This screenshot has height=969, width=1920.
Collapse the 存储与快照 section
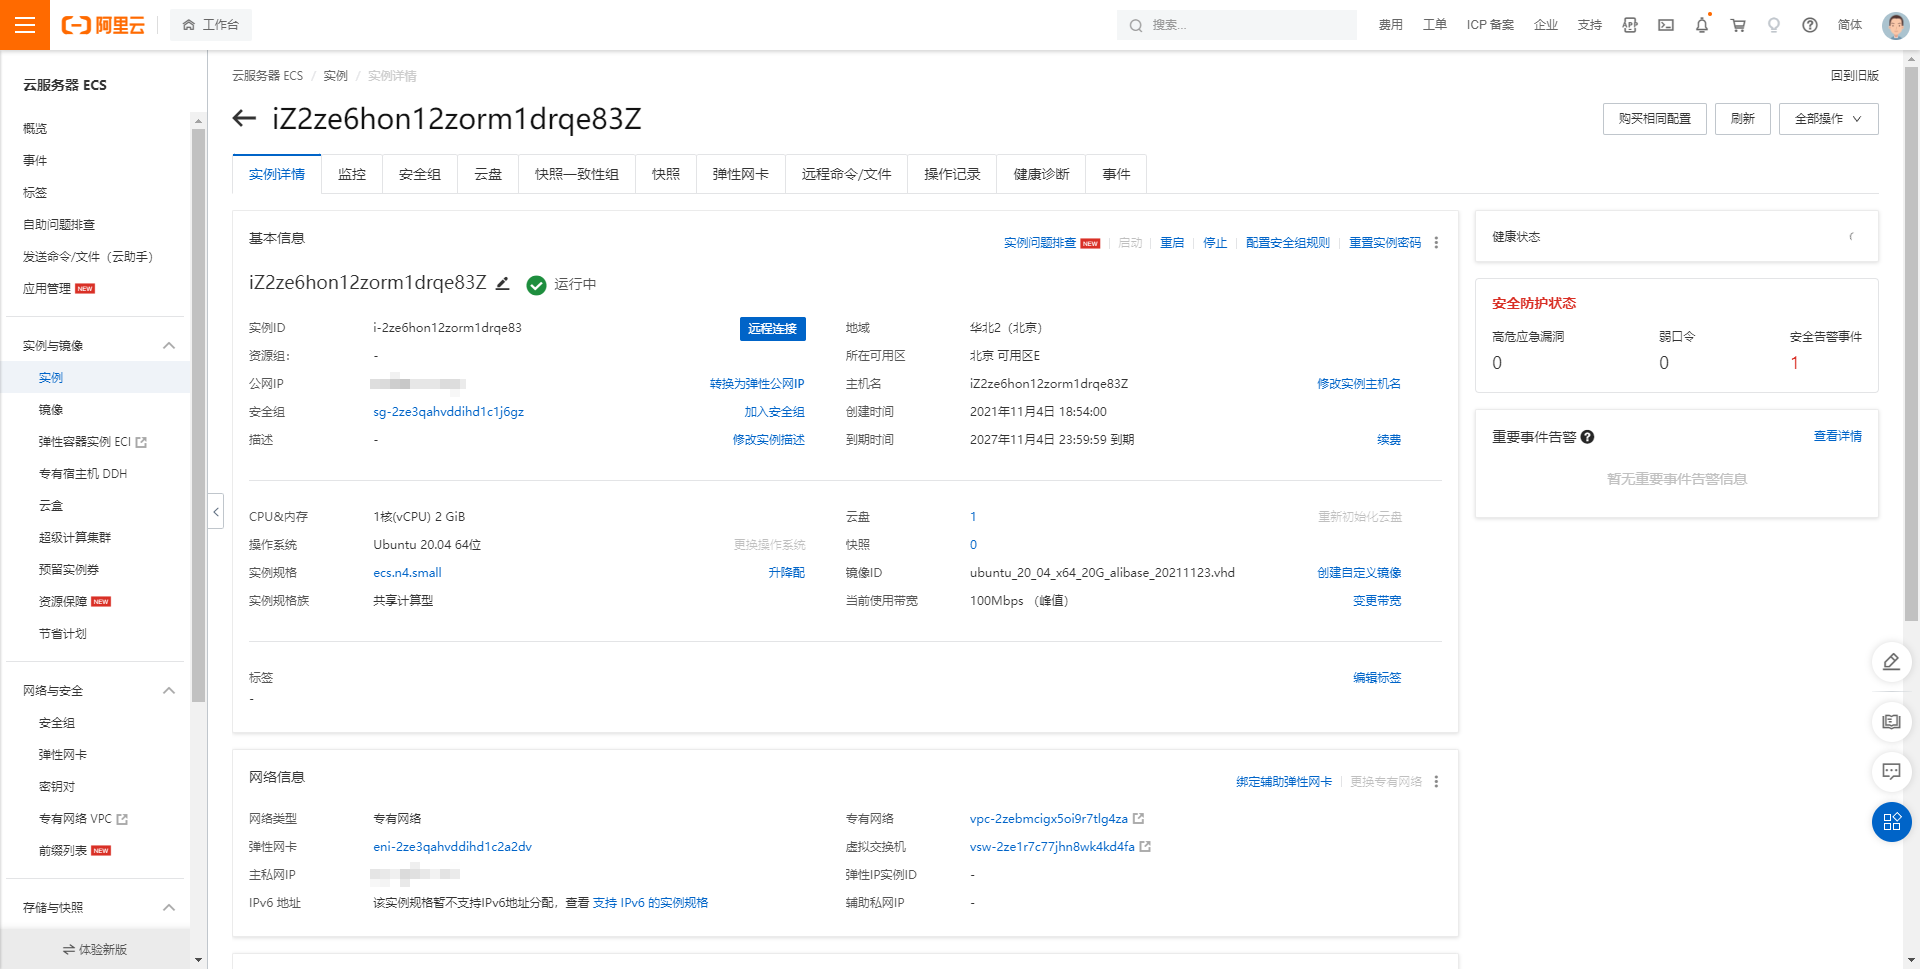(169, 908)
